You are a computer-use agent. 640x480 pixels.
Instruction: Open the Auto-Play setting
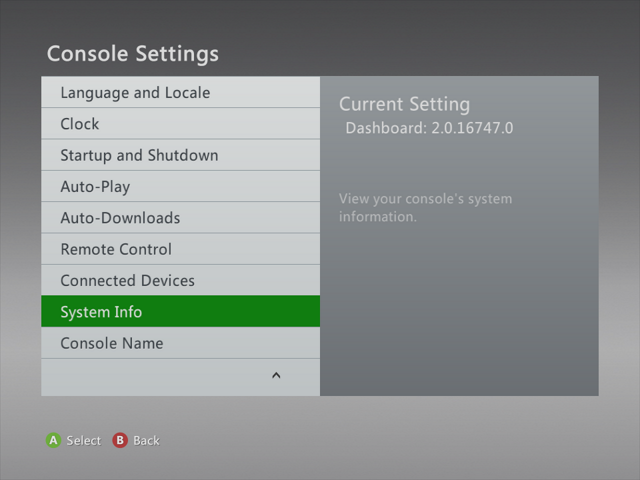[x=95, y=187]
